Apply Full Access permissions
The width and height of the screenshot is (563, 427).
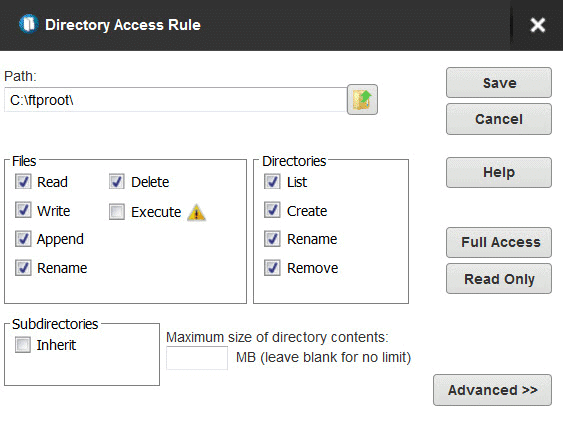tap(499, 242)
